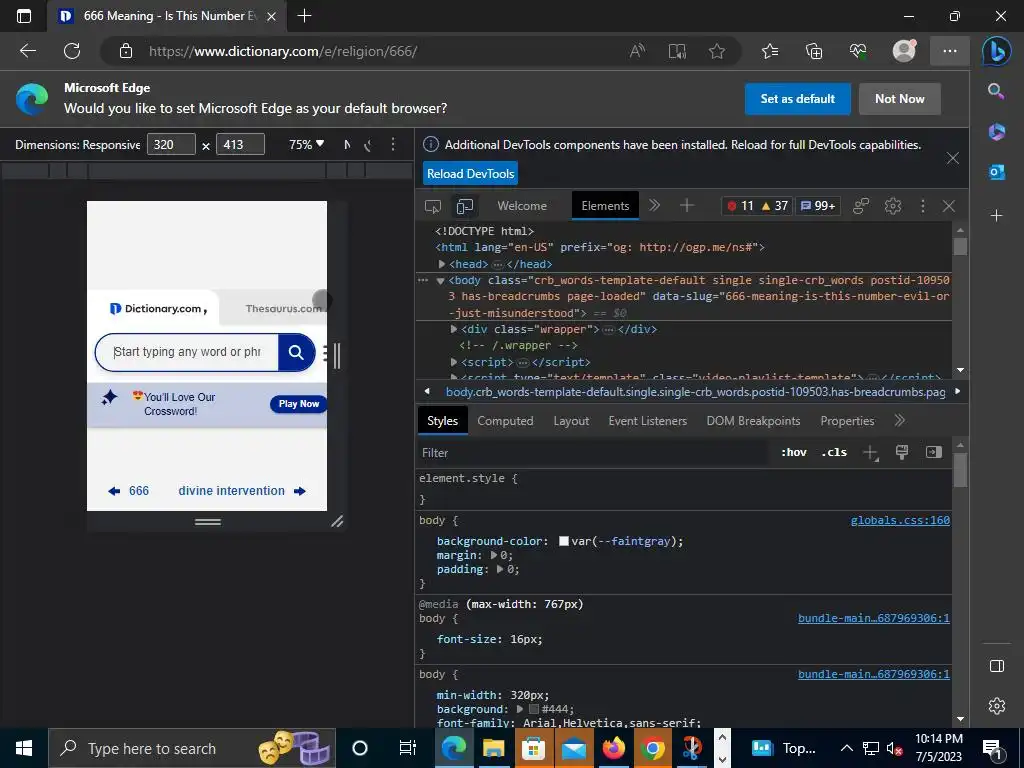Click the globals.css:160 source link
The height and width of the screenshot is (768, 1024).
click(900, 520)
